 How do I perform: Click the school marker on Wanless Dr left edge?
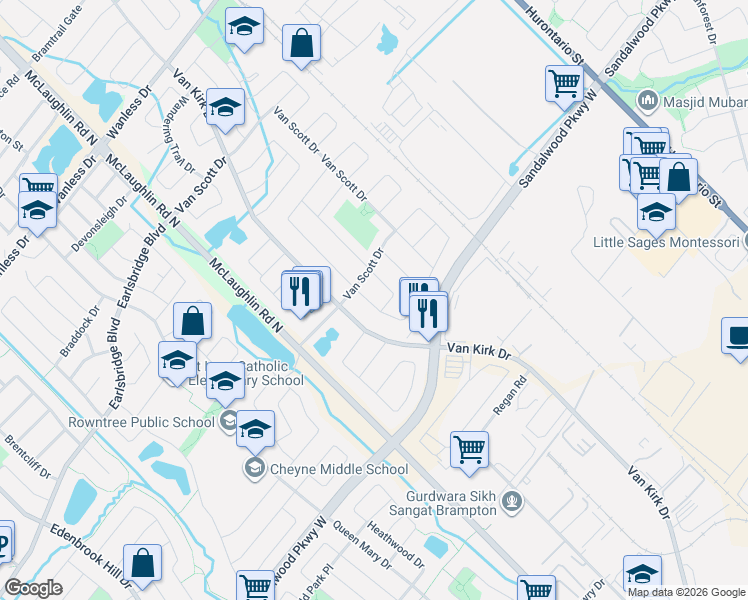[37, 211]
